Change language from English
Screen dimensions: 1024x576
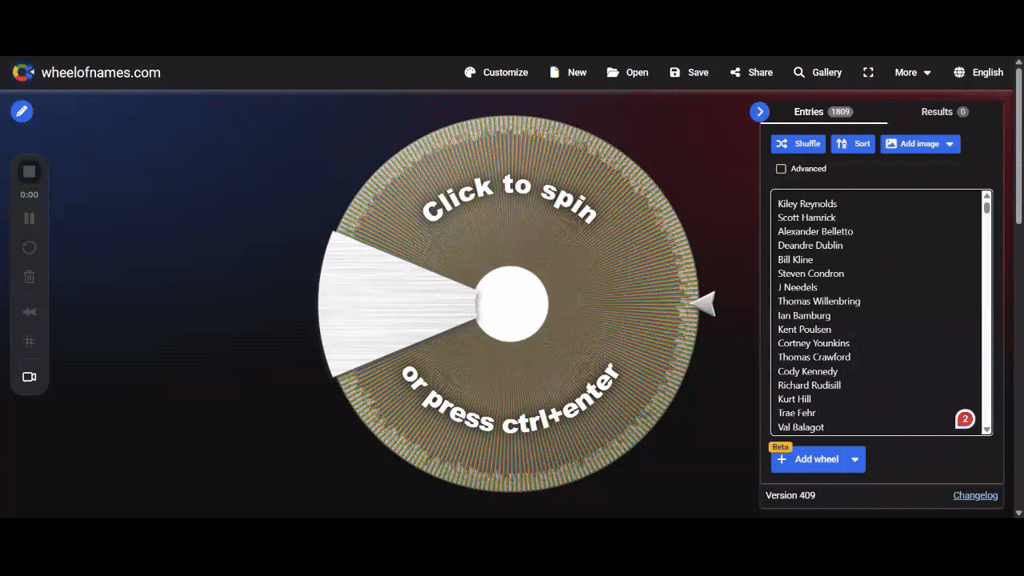tap(978, 72)
